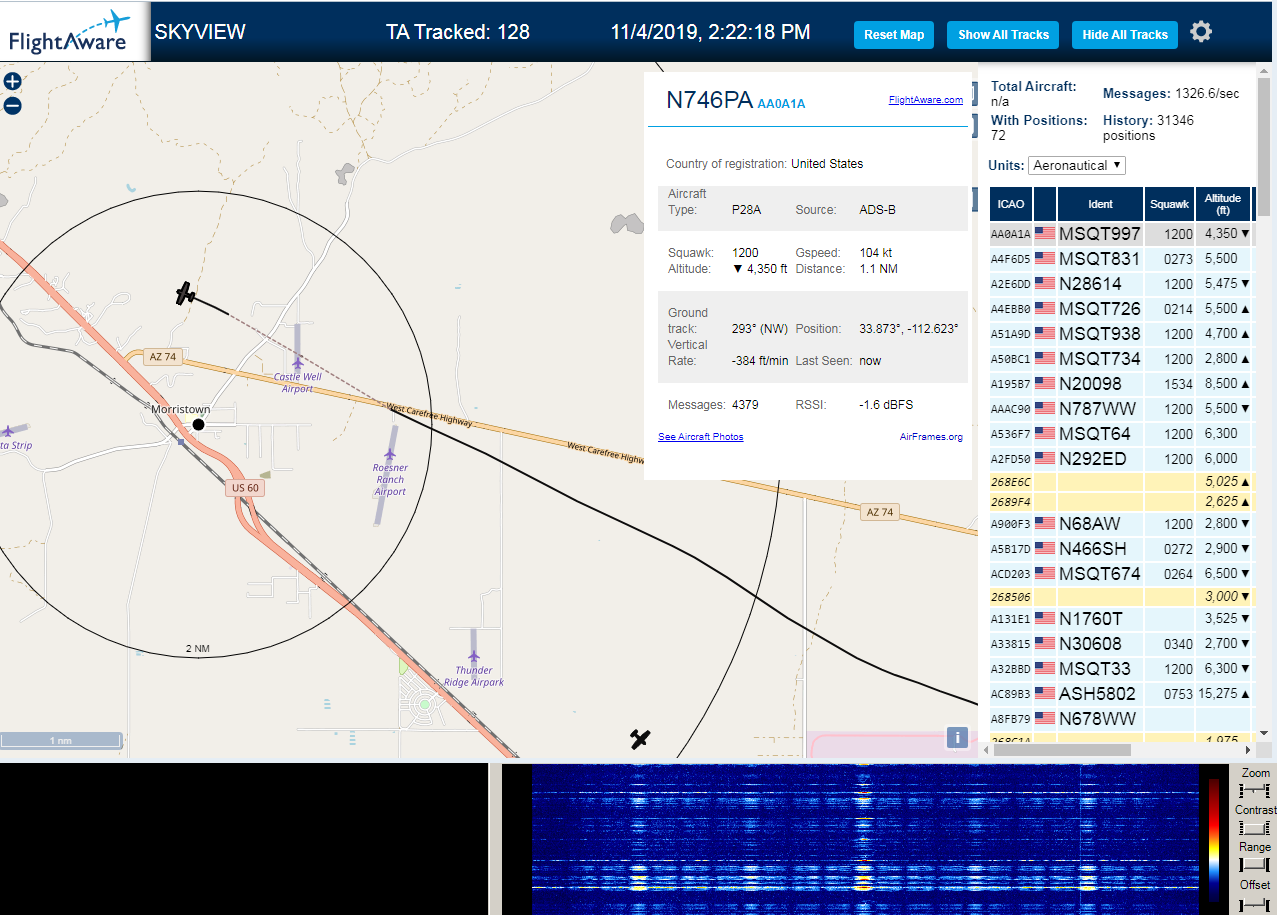Open the settings gear icon
The height and width of the screenshot is (915, 1277).
coord(1201,32)
